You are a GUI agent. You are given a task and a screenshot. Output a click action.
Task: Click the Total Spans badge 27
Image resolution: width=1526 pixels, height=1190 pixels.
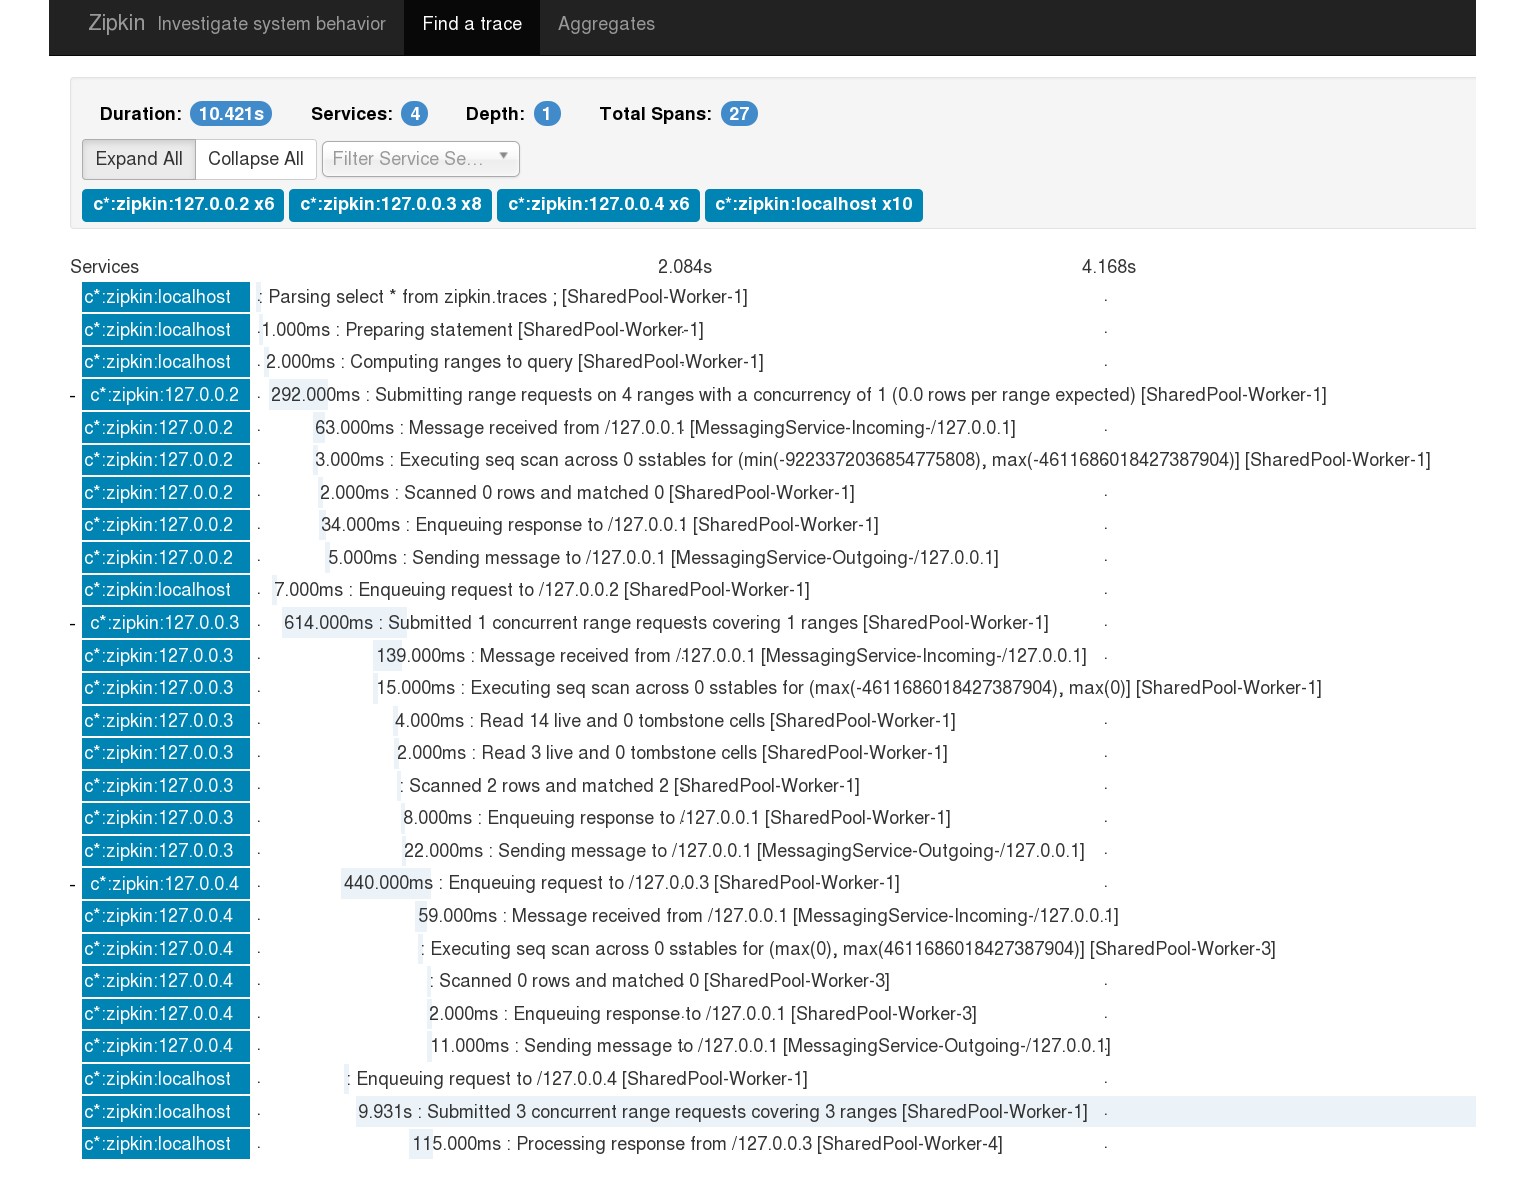(739, 114)
